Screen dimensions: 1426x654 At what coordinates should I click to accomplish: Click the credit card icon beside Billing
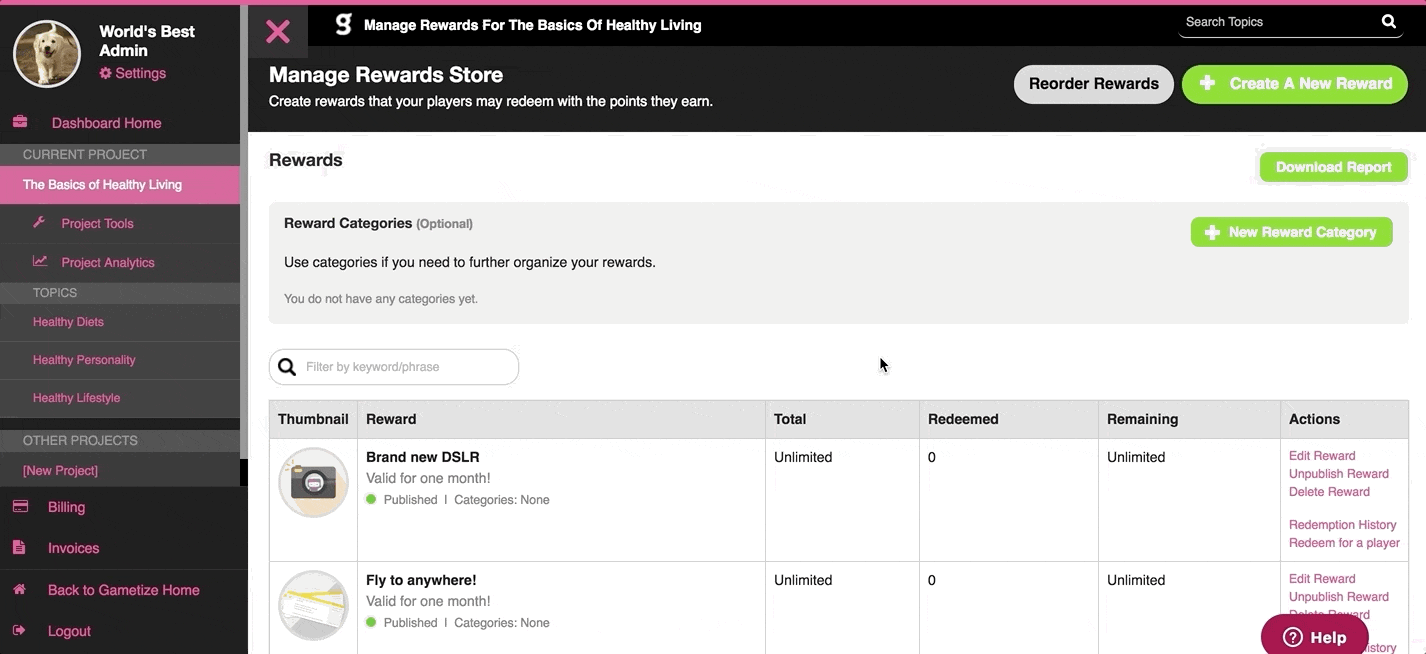[19, 507]
